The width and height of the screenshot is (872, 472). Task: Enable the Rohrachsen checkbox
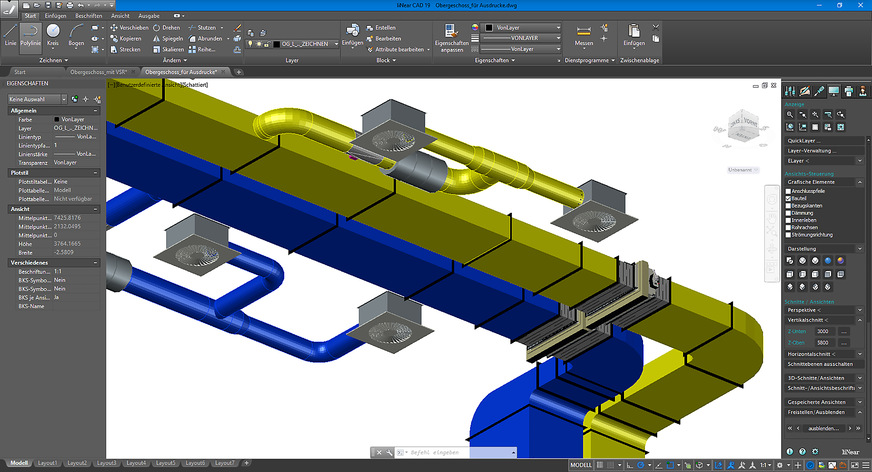tap(788, 227)
